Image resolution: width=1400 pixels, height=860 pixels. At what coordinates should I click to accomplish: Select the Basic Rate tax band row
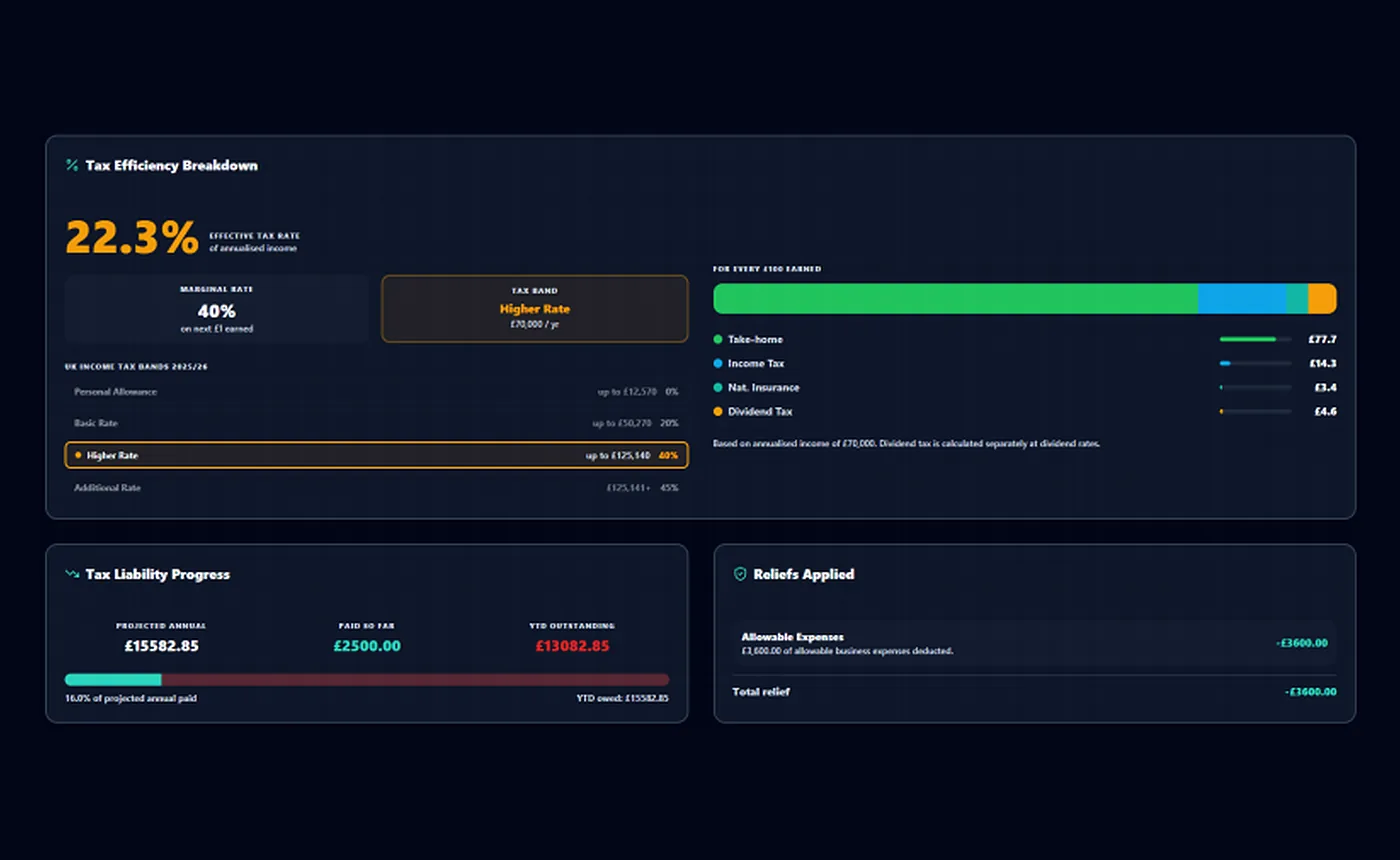[x=376, y=423]
